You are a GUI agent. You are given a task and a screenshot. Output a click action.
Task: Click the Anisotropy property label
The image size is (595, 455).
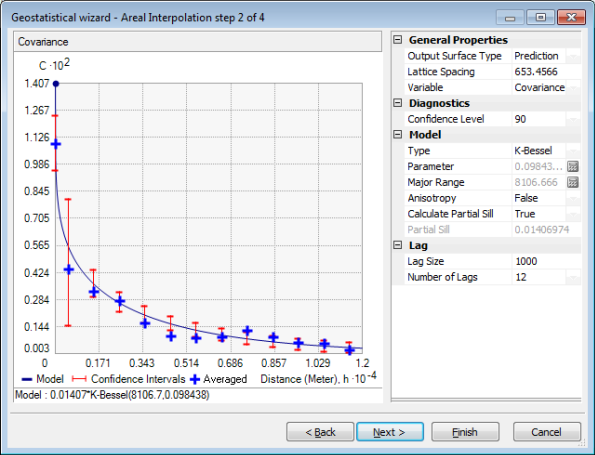coord(432,198)
